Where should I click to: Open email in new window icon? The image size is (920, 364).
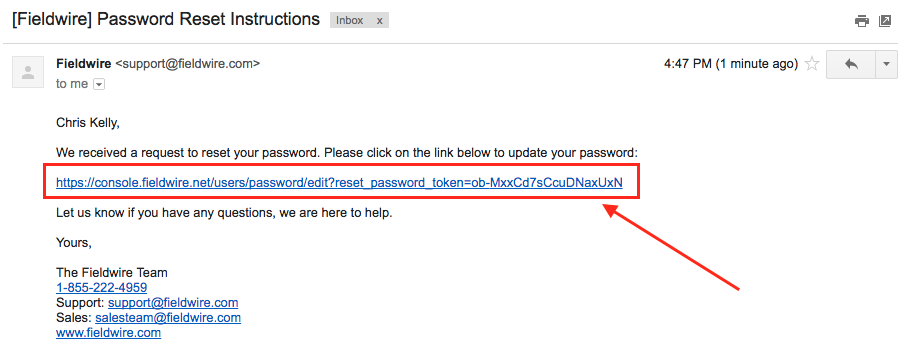pyautogui.click(x=885, y=21)
